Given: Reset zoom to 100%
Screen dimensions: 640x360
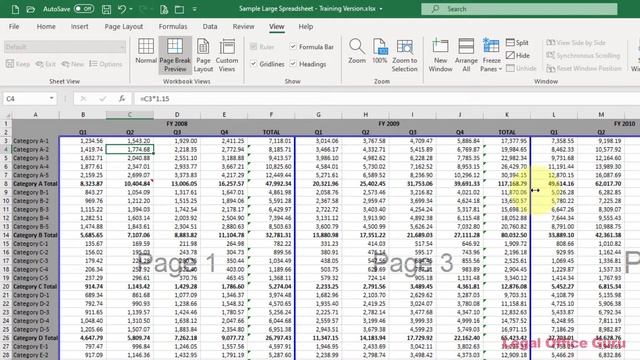Looking at the screenshot, I should coord(380,51).
